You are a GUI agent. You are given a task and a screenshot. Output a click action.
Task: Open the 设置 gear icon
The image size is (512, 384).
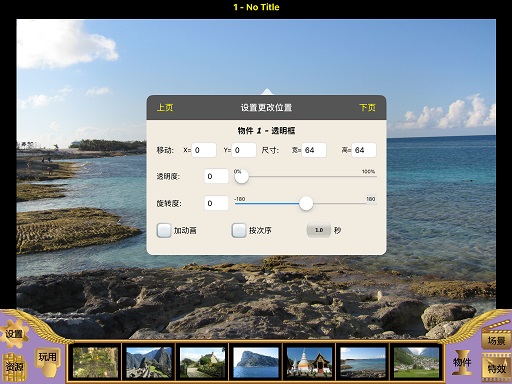14,334
